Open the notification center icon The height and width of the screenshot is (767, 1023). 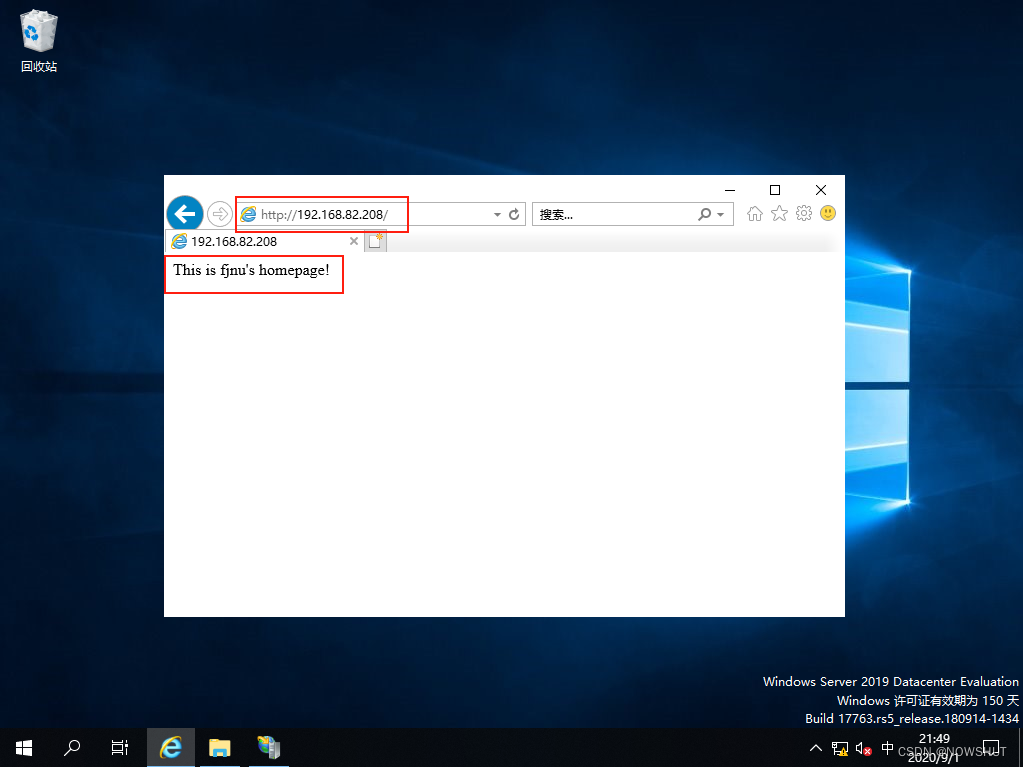point(990,747)
